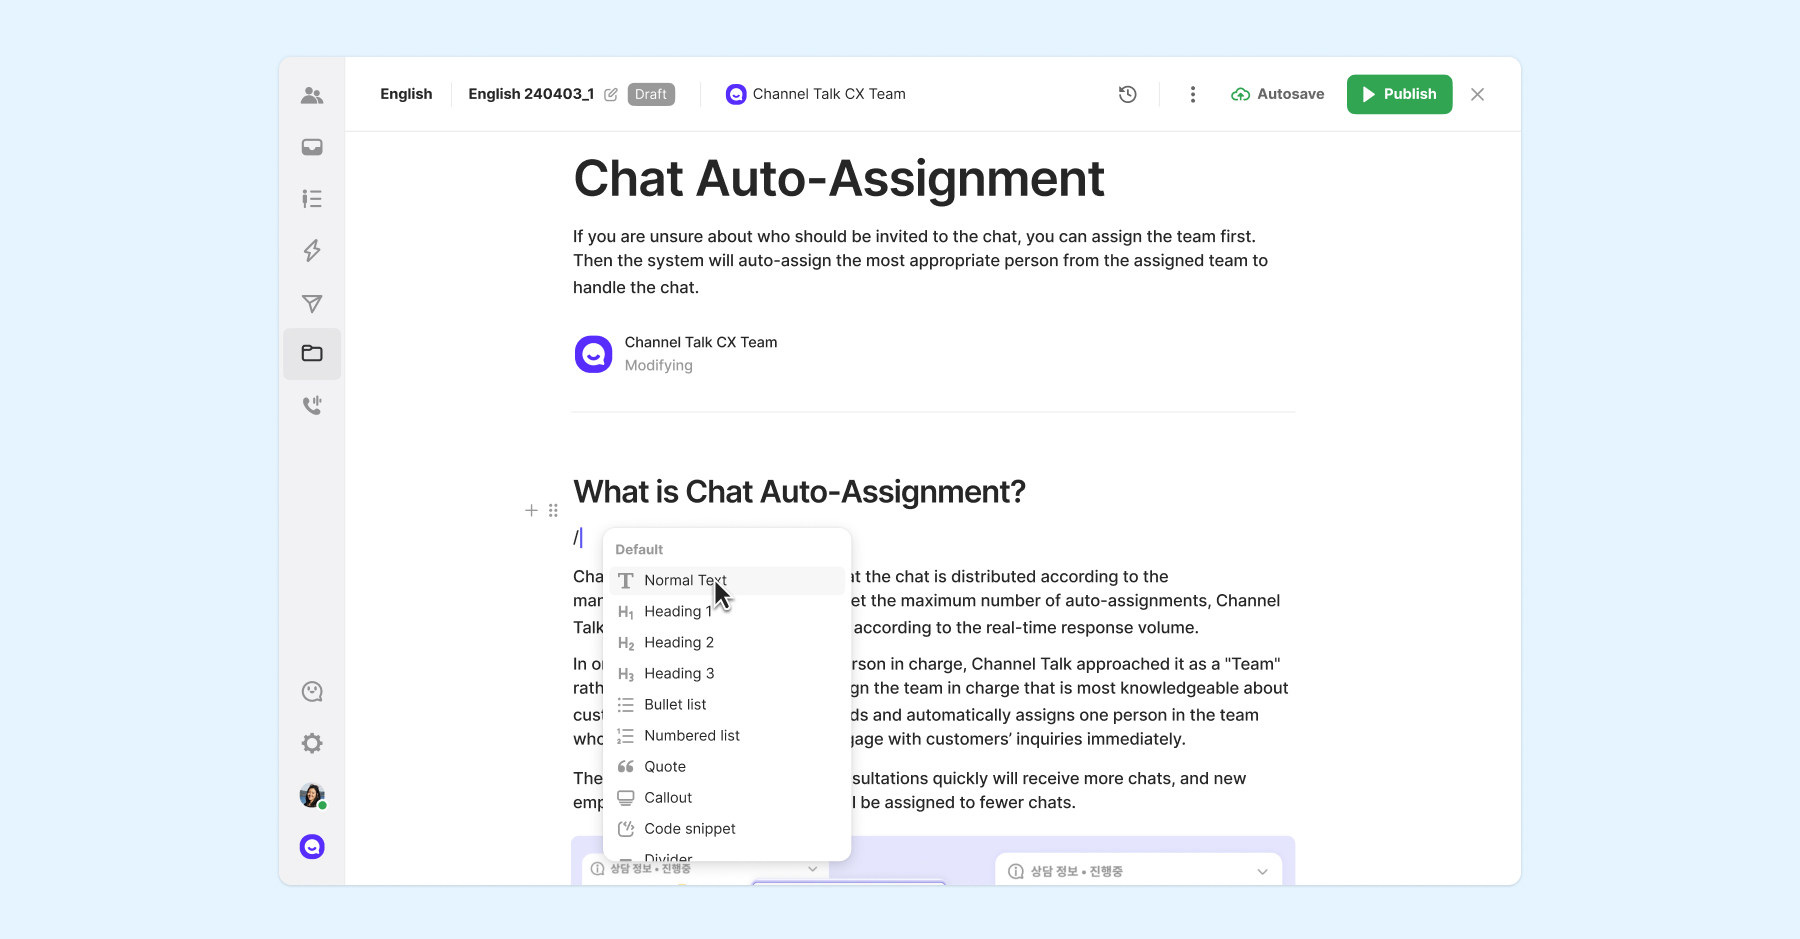Click the intro description paragraph
The image size is (1800, 939).
921,262
